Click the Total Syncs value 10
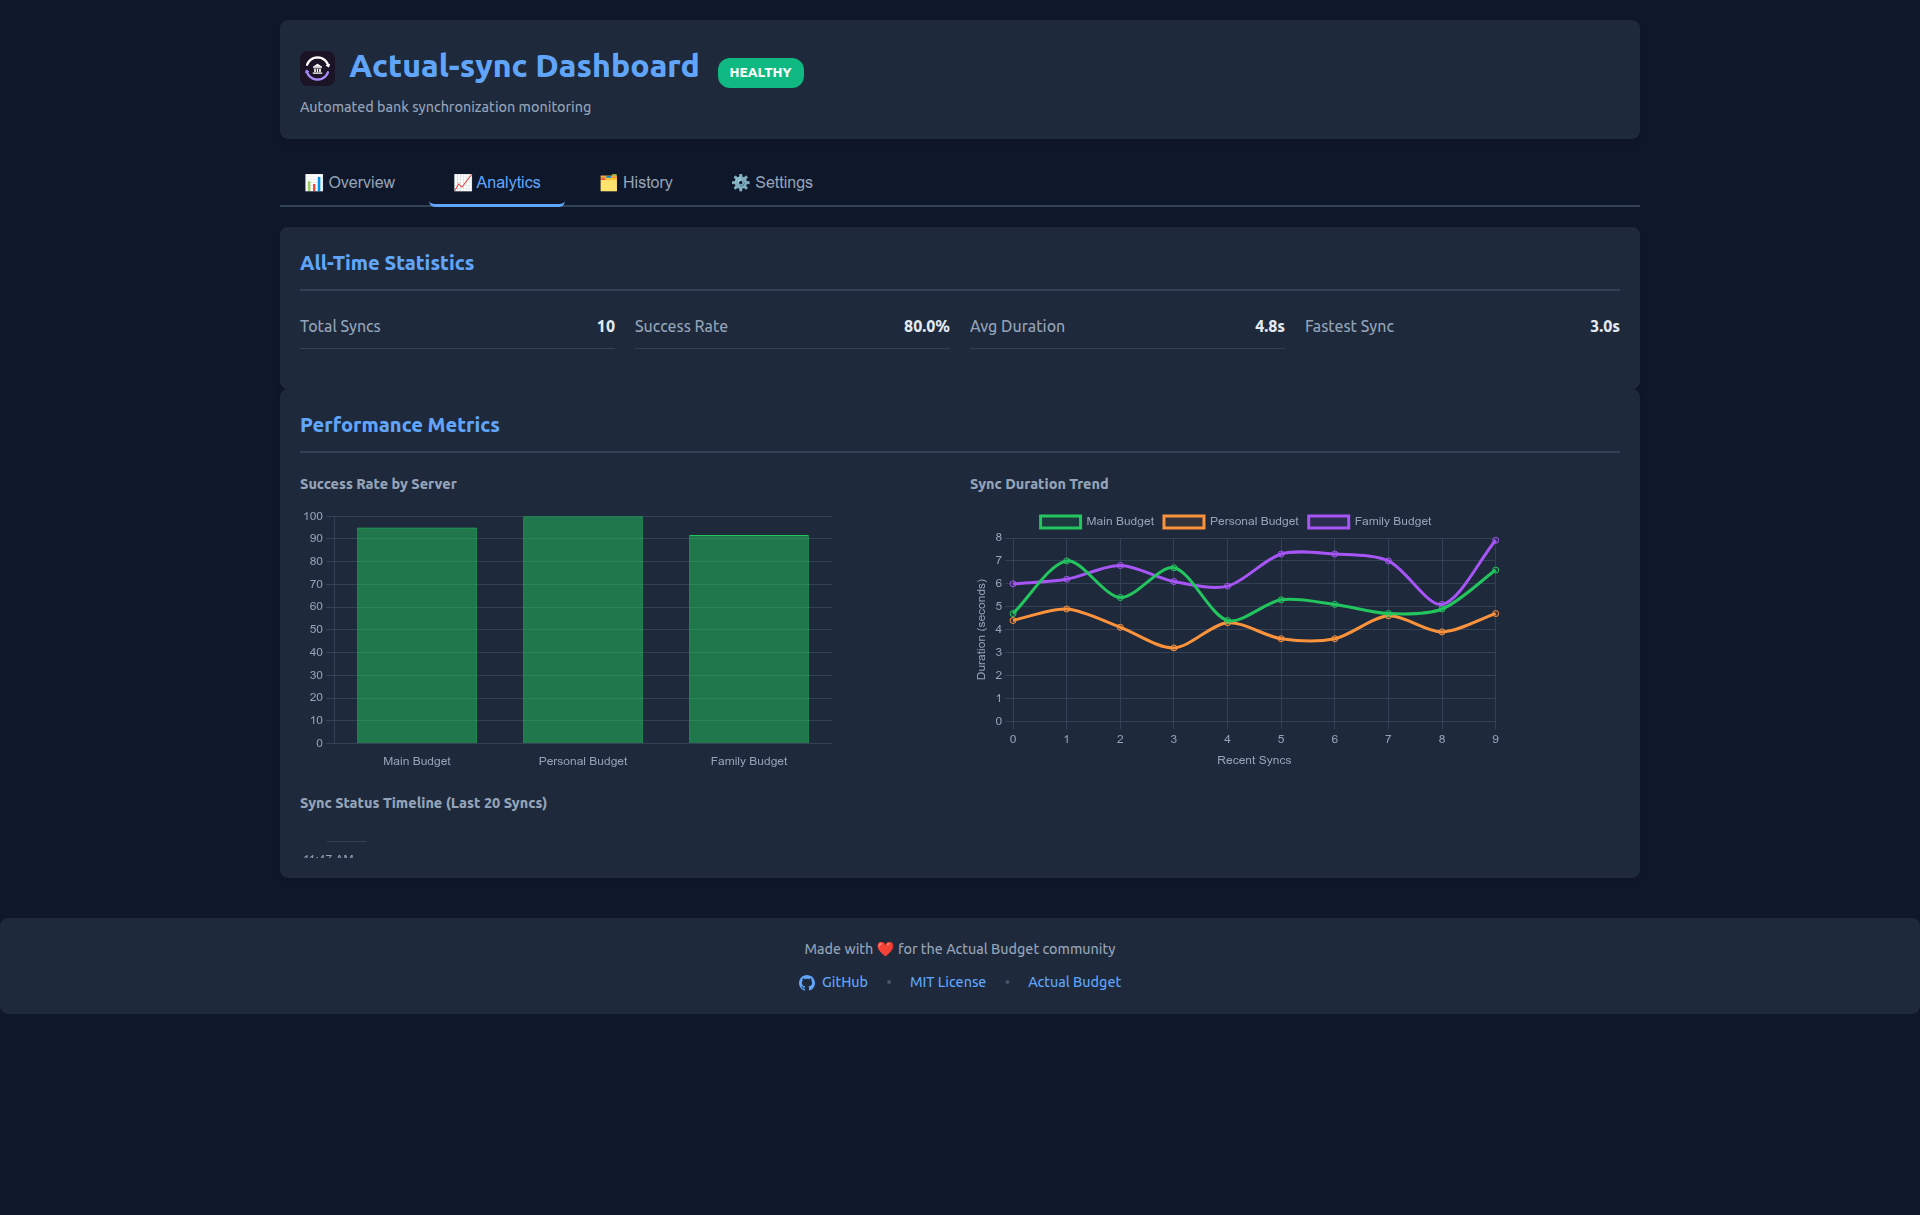1920x1215 pixels. pos(606,326)
